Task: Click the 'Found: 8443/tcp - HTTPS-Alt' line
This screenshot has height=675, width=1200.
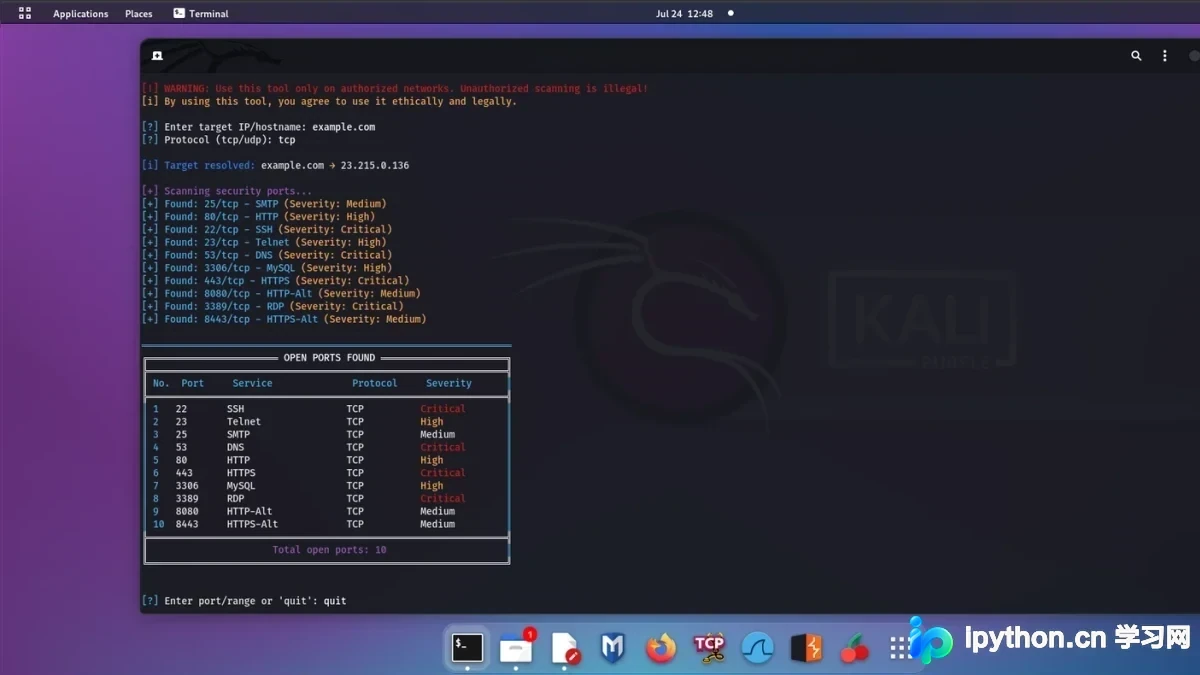Action: (x=284, y=319)
